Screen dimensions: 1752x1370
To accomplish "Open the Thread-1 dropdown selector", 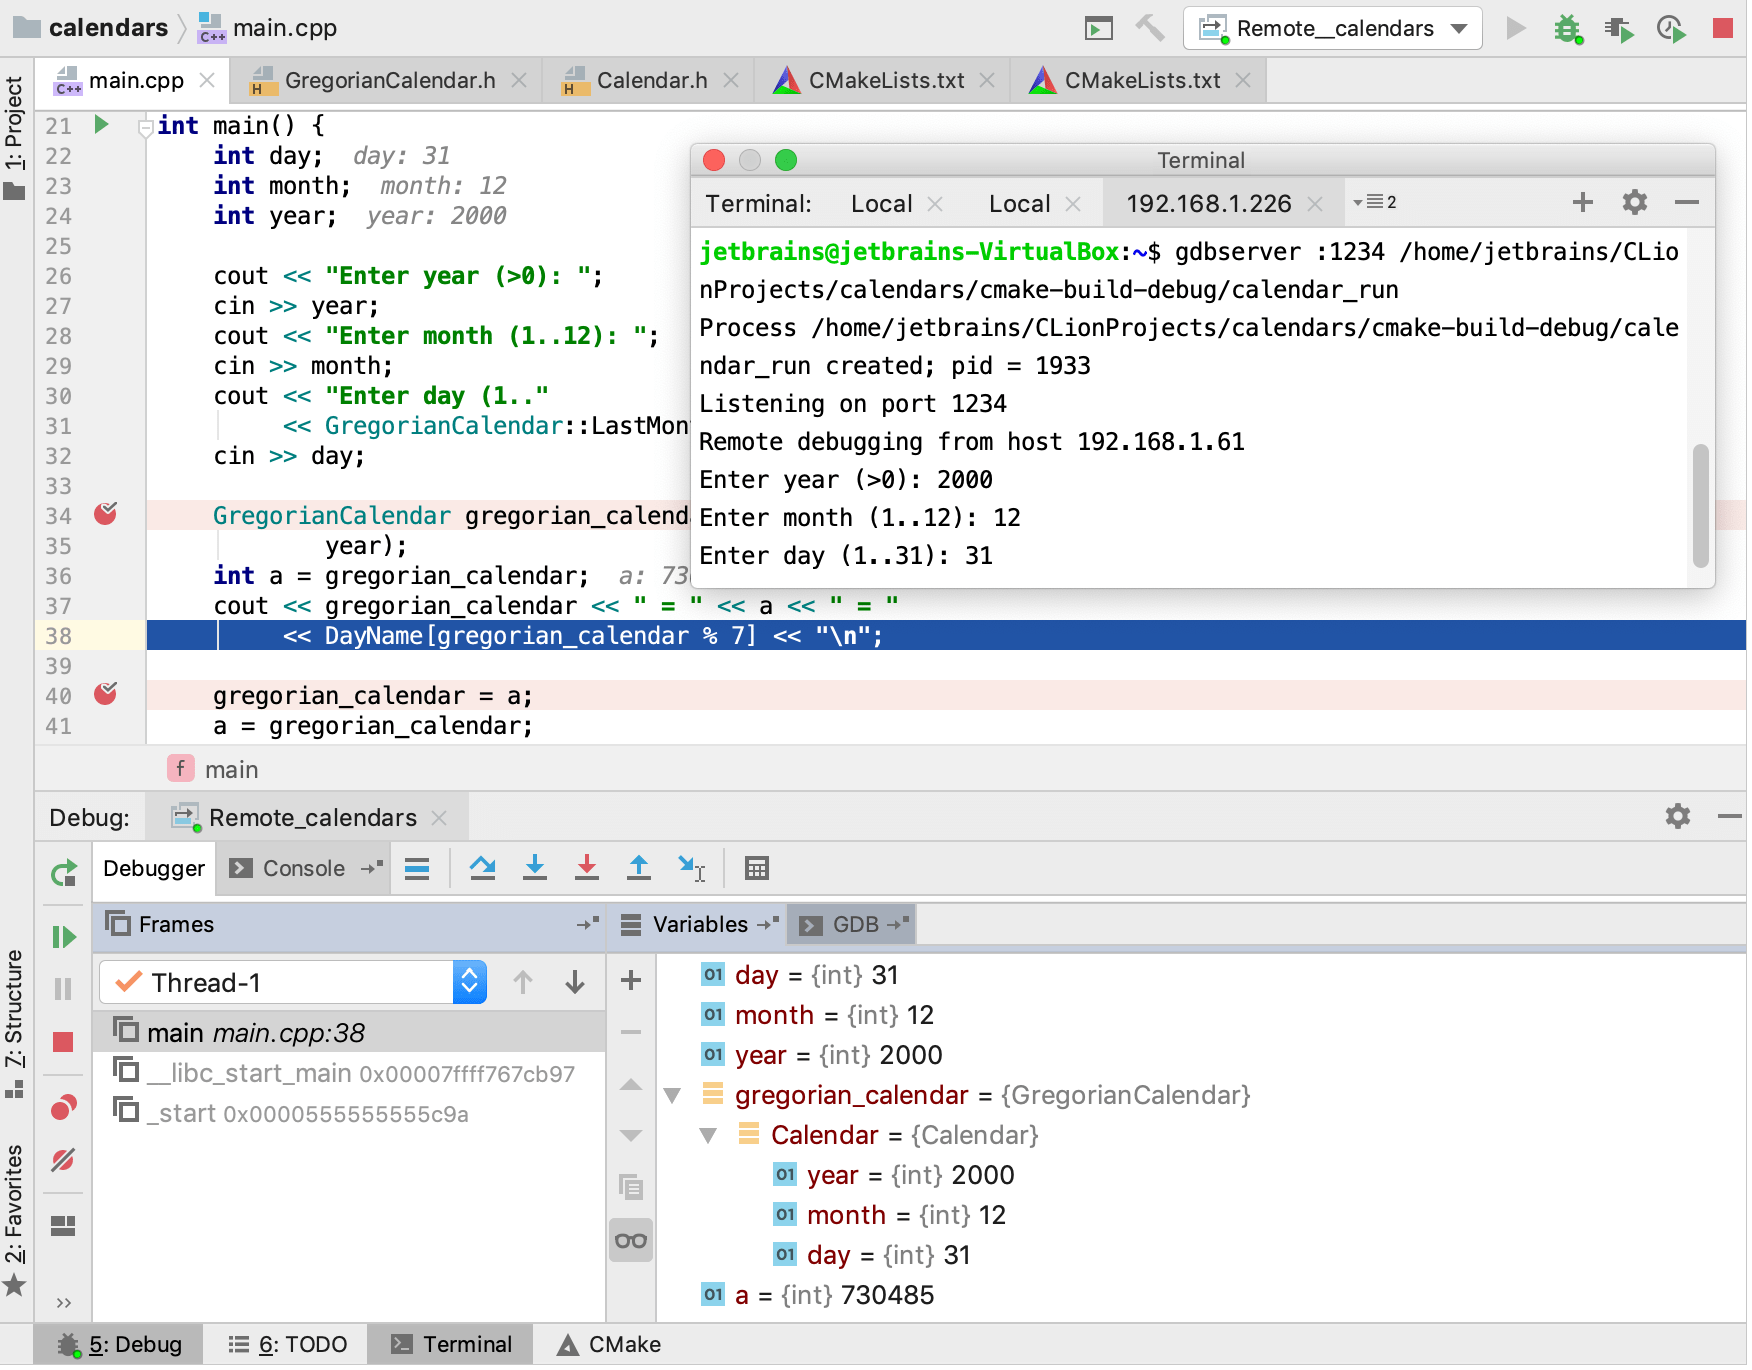I will click(x=468, y=982).
